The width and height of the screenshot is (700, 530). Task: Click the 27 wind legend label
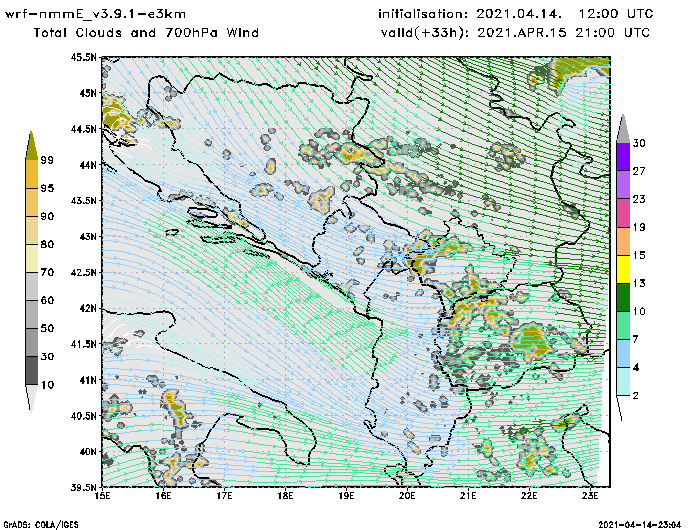(x=639, y=171)
